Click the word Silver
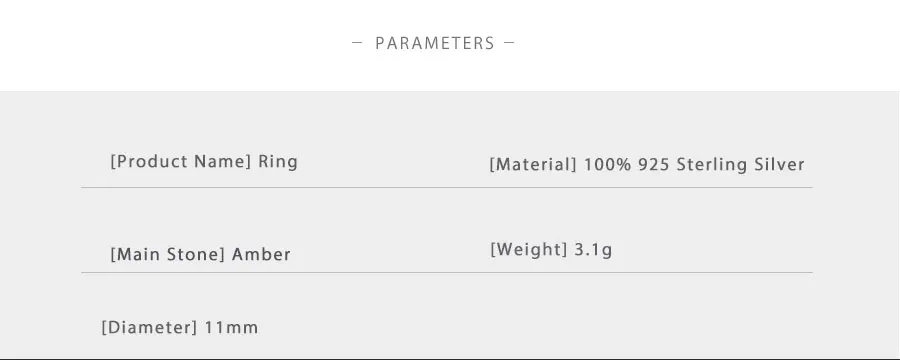The width and height of the screenshot is (900, 360). click(779, 164)
